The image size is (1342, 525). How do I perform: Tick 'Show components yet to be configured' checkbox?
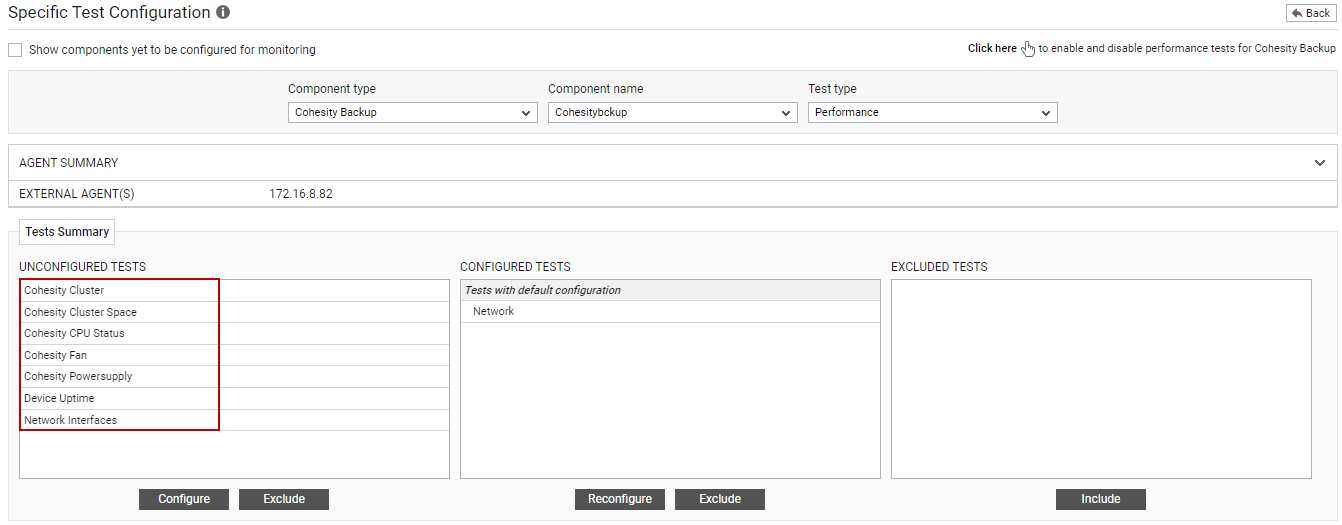[15, 49]
